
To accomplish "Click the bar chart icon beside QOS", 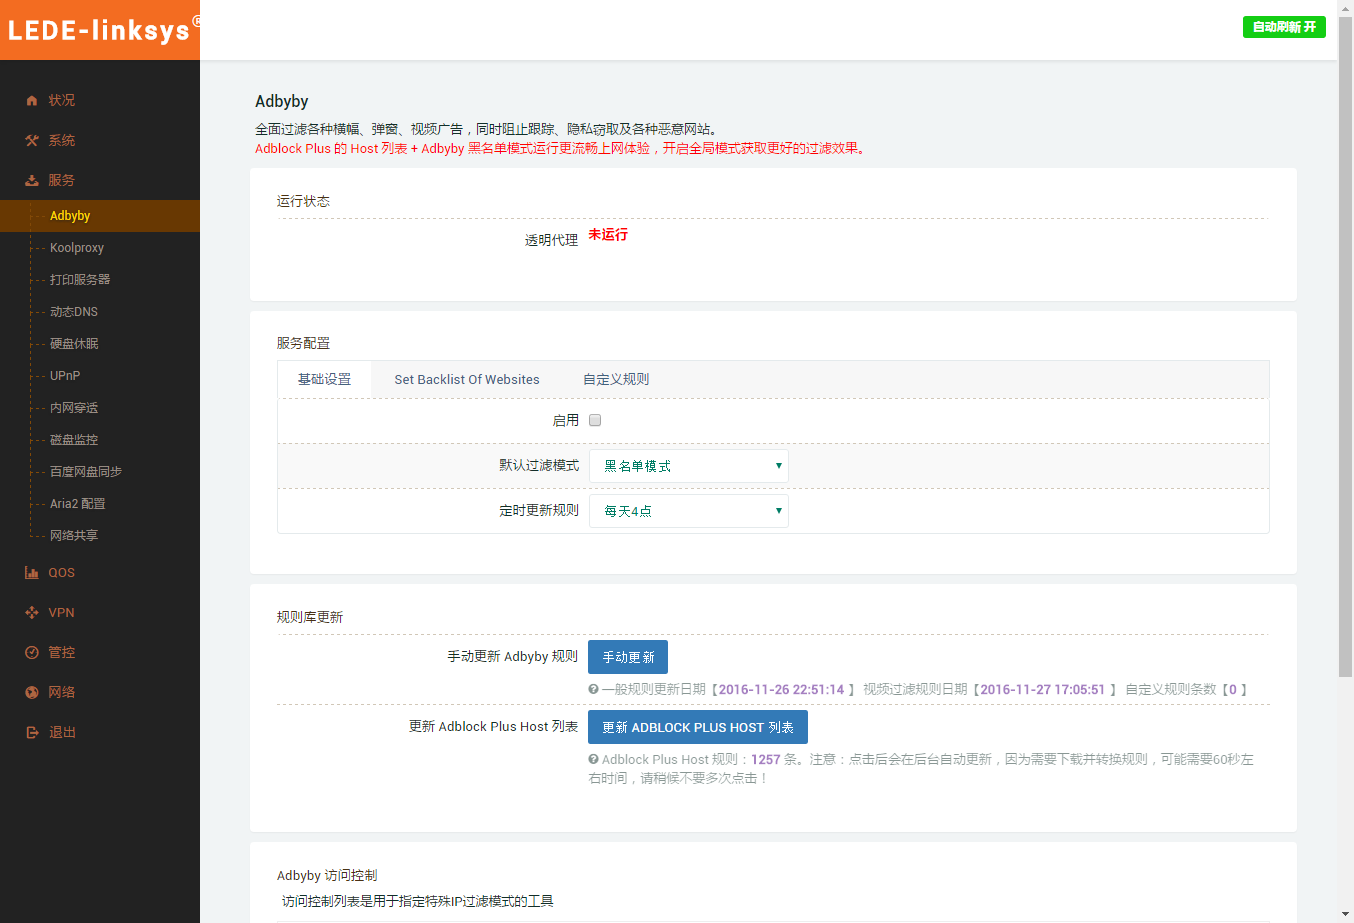I will (32, 573).
